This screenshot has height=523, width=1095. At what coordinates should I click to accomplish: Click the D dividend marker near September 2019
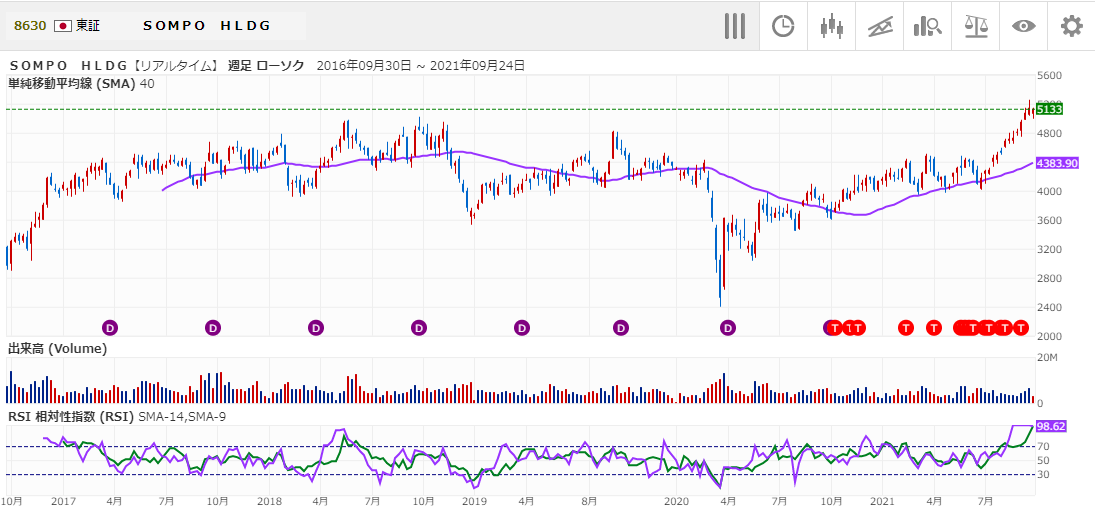621,327
